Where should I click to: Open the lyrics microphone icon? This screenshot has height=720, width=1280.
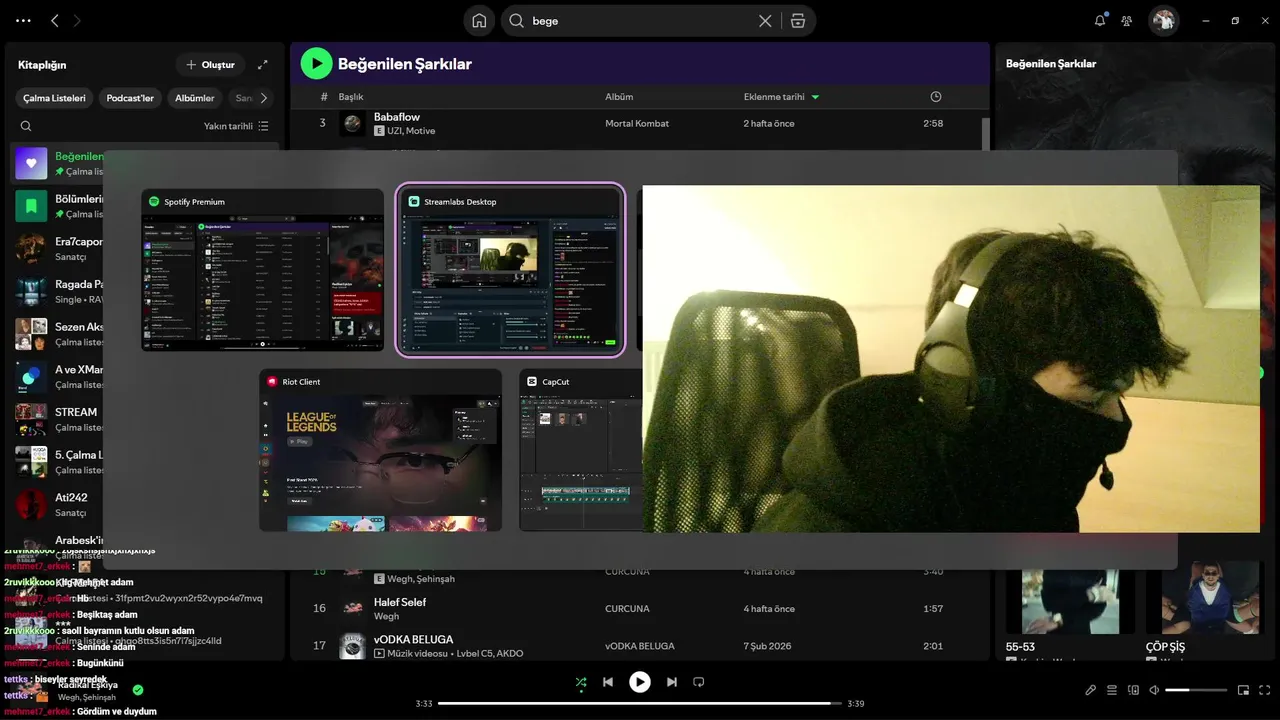1091,690
